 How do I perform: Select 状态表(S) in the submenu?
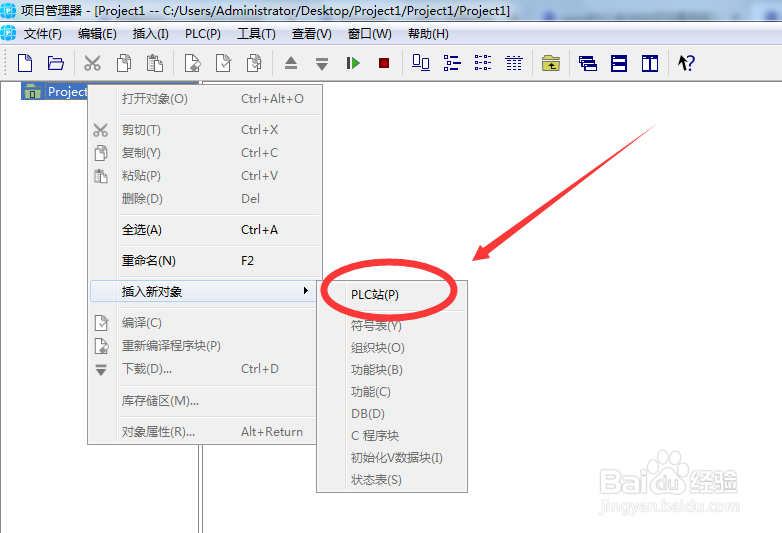click(392, 479)
